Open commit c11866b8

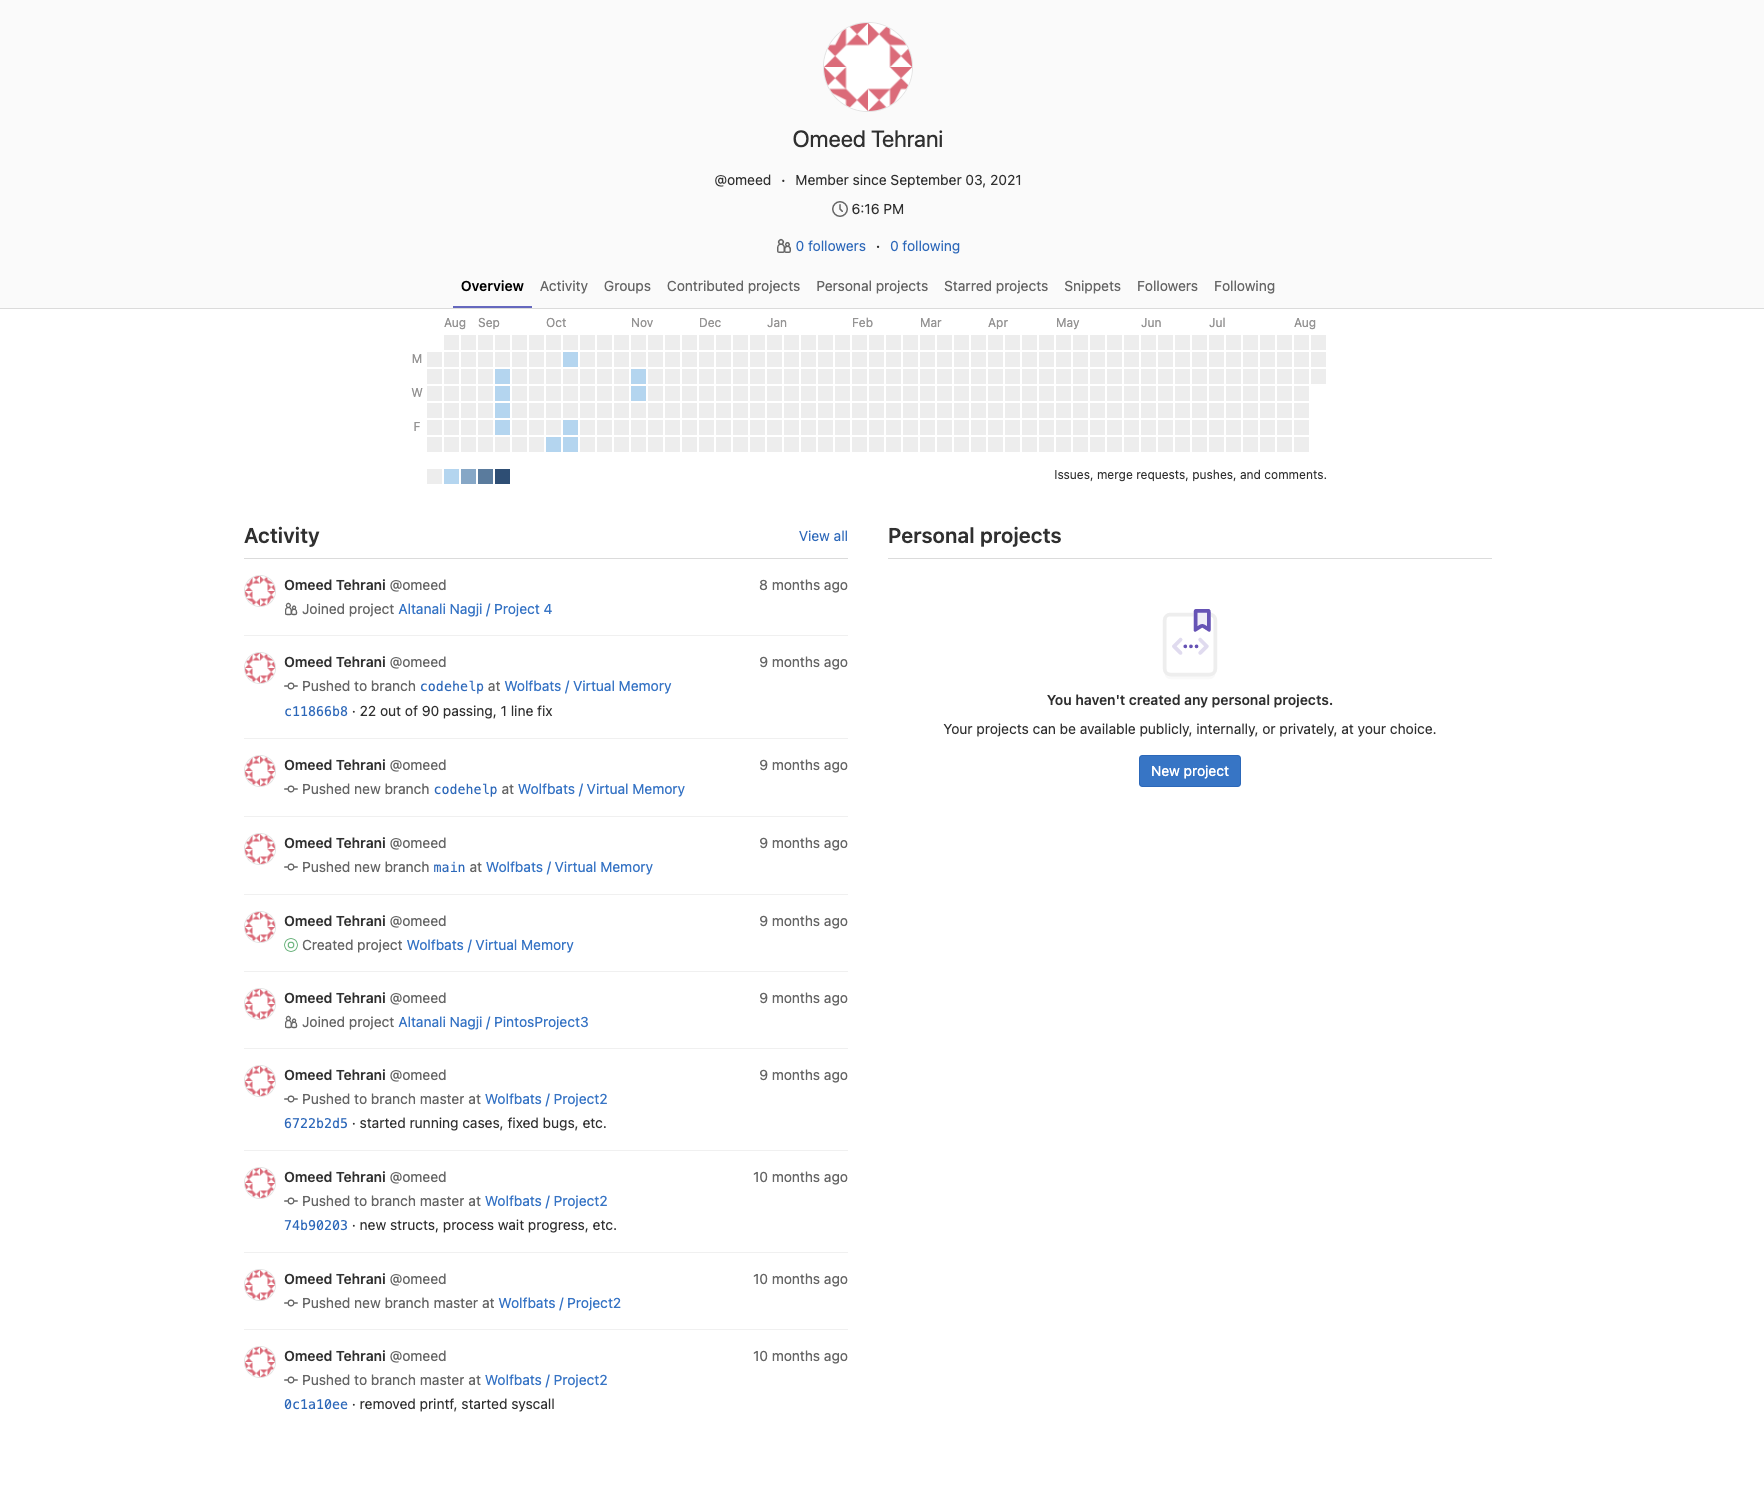[x=315, y=711]
